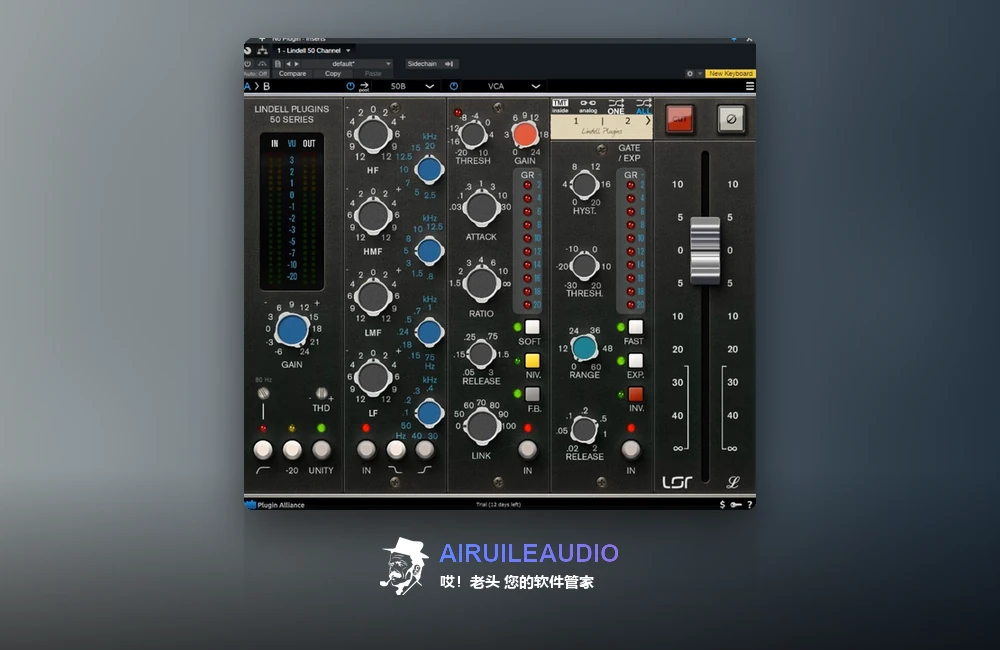Open the plugin hamburger menu

pyautogui.click(x=749, y=86)
